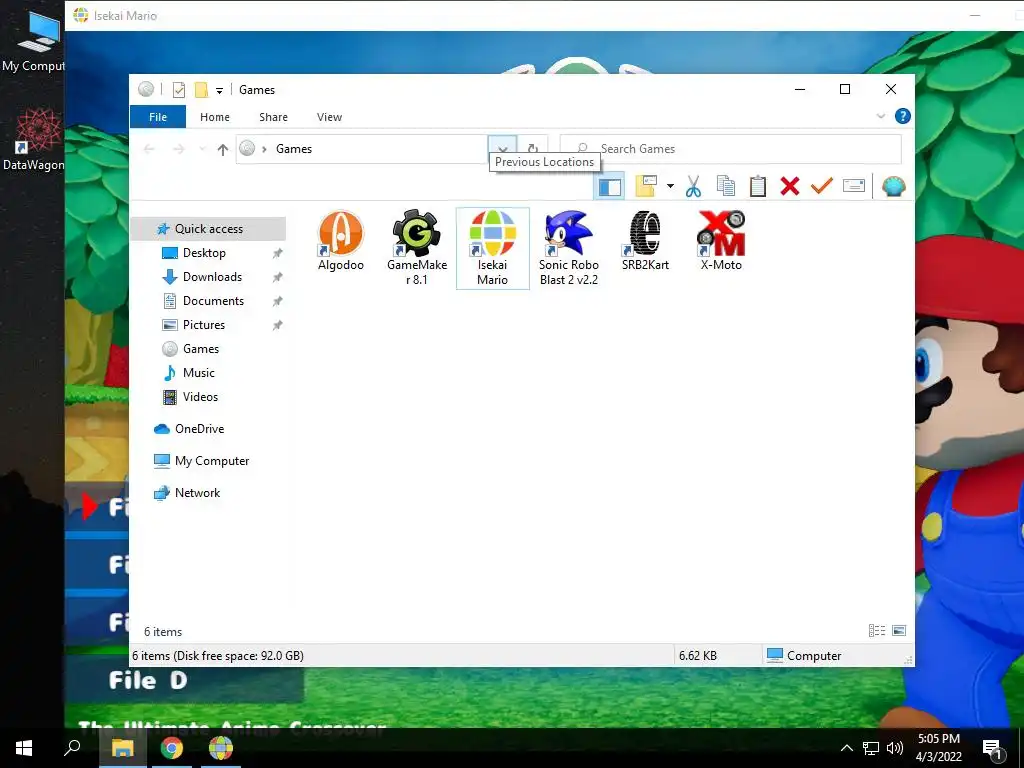
Task: Switch to Large icons view button
Action: (x=899, y=630)
